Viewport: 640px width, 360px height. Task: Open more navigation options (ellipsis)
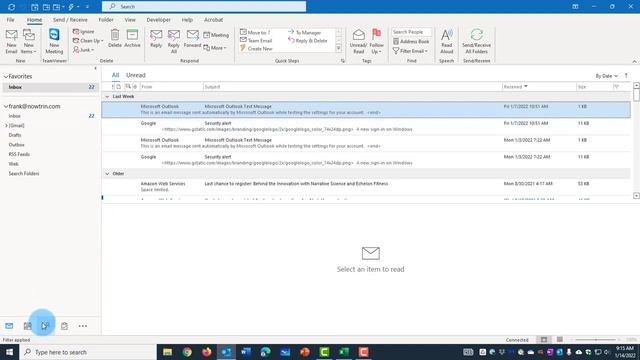(x=82, y=326)
